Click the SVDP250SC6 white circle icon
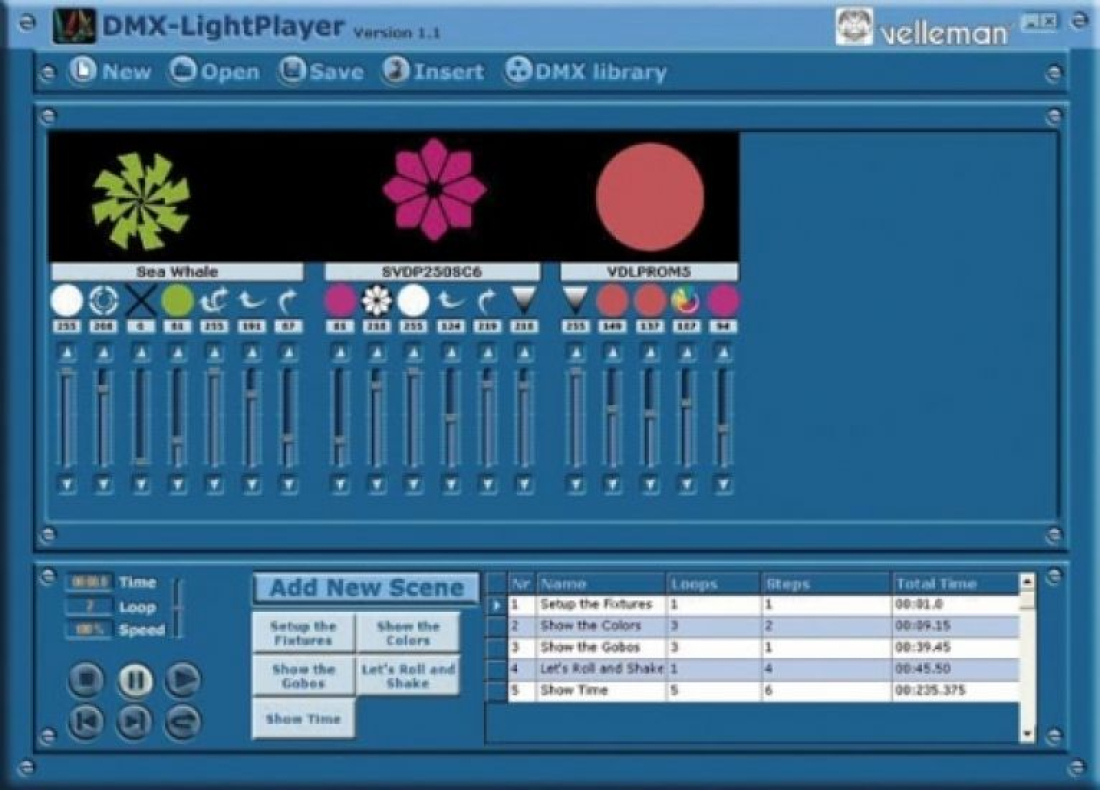The image size is (1100, 790). coord(414,301)
